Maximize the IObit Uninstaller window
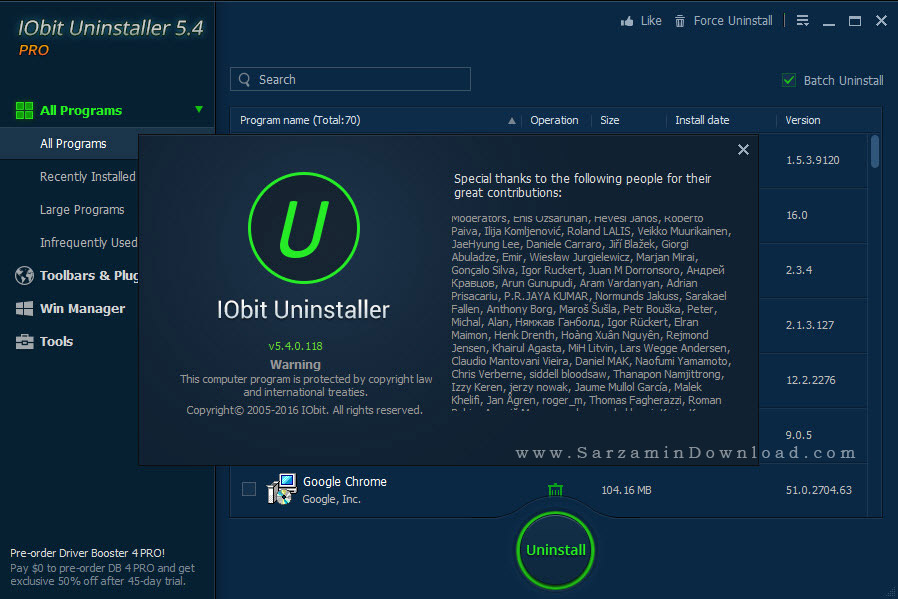The width and height of the screenshot is (898, 599). [854, 21]
